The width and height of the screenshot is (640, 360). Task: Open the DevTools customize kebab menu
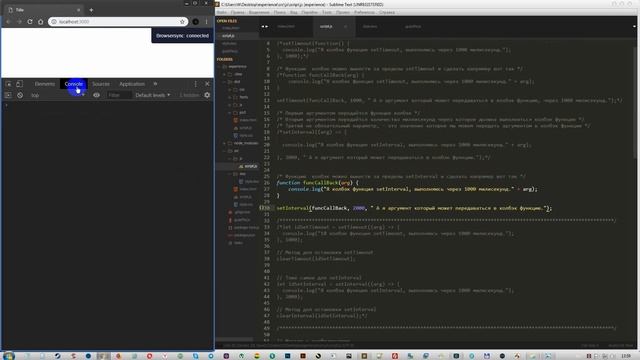click(x=196, y=84)
